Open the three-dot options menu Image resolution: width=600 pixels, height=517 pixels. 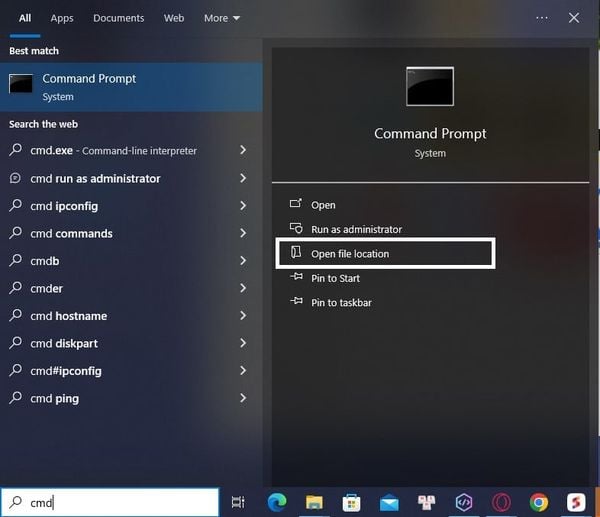pyautogui.click(x=542, y=18)
